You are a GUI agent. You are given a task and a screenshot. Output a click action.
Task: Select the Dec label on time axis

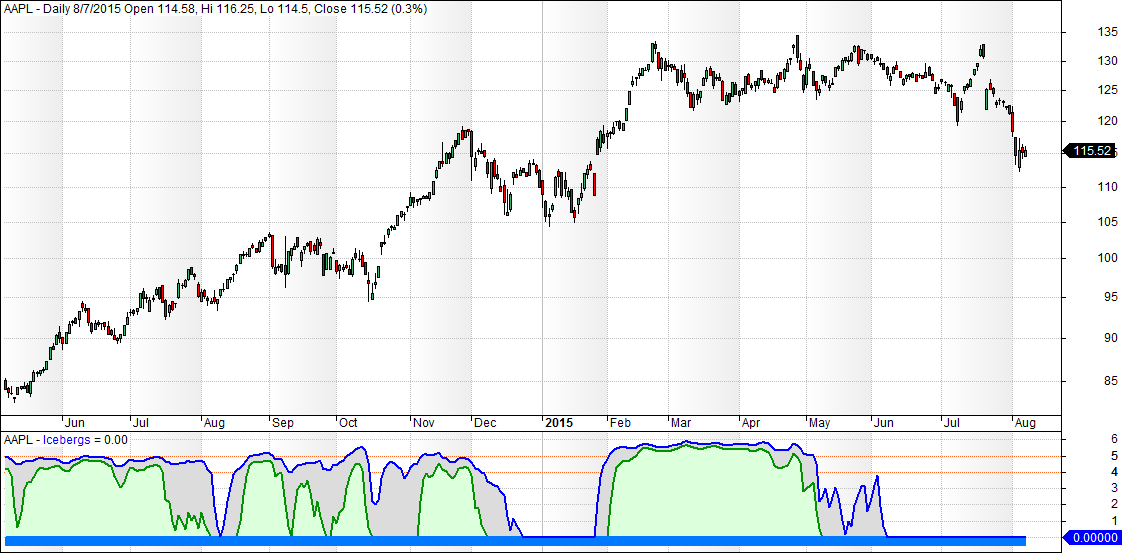click(x=486, y=423)
